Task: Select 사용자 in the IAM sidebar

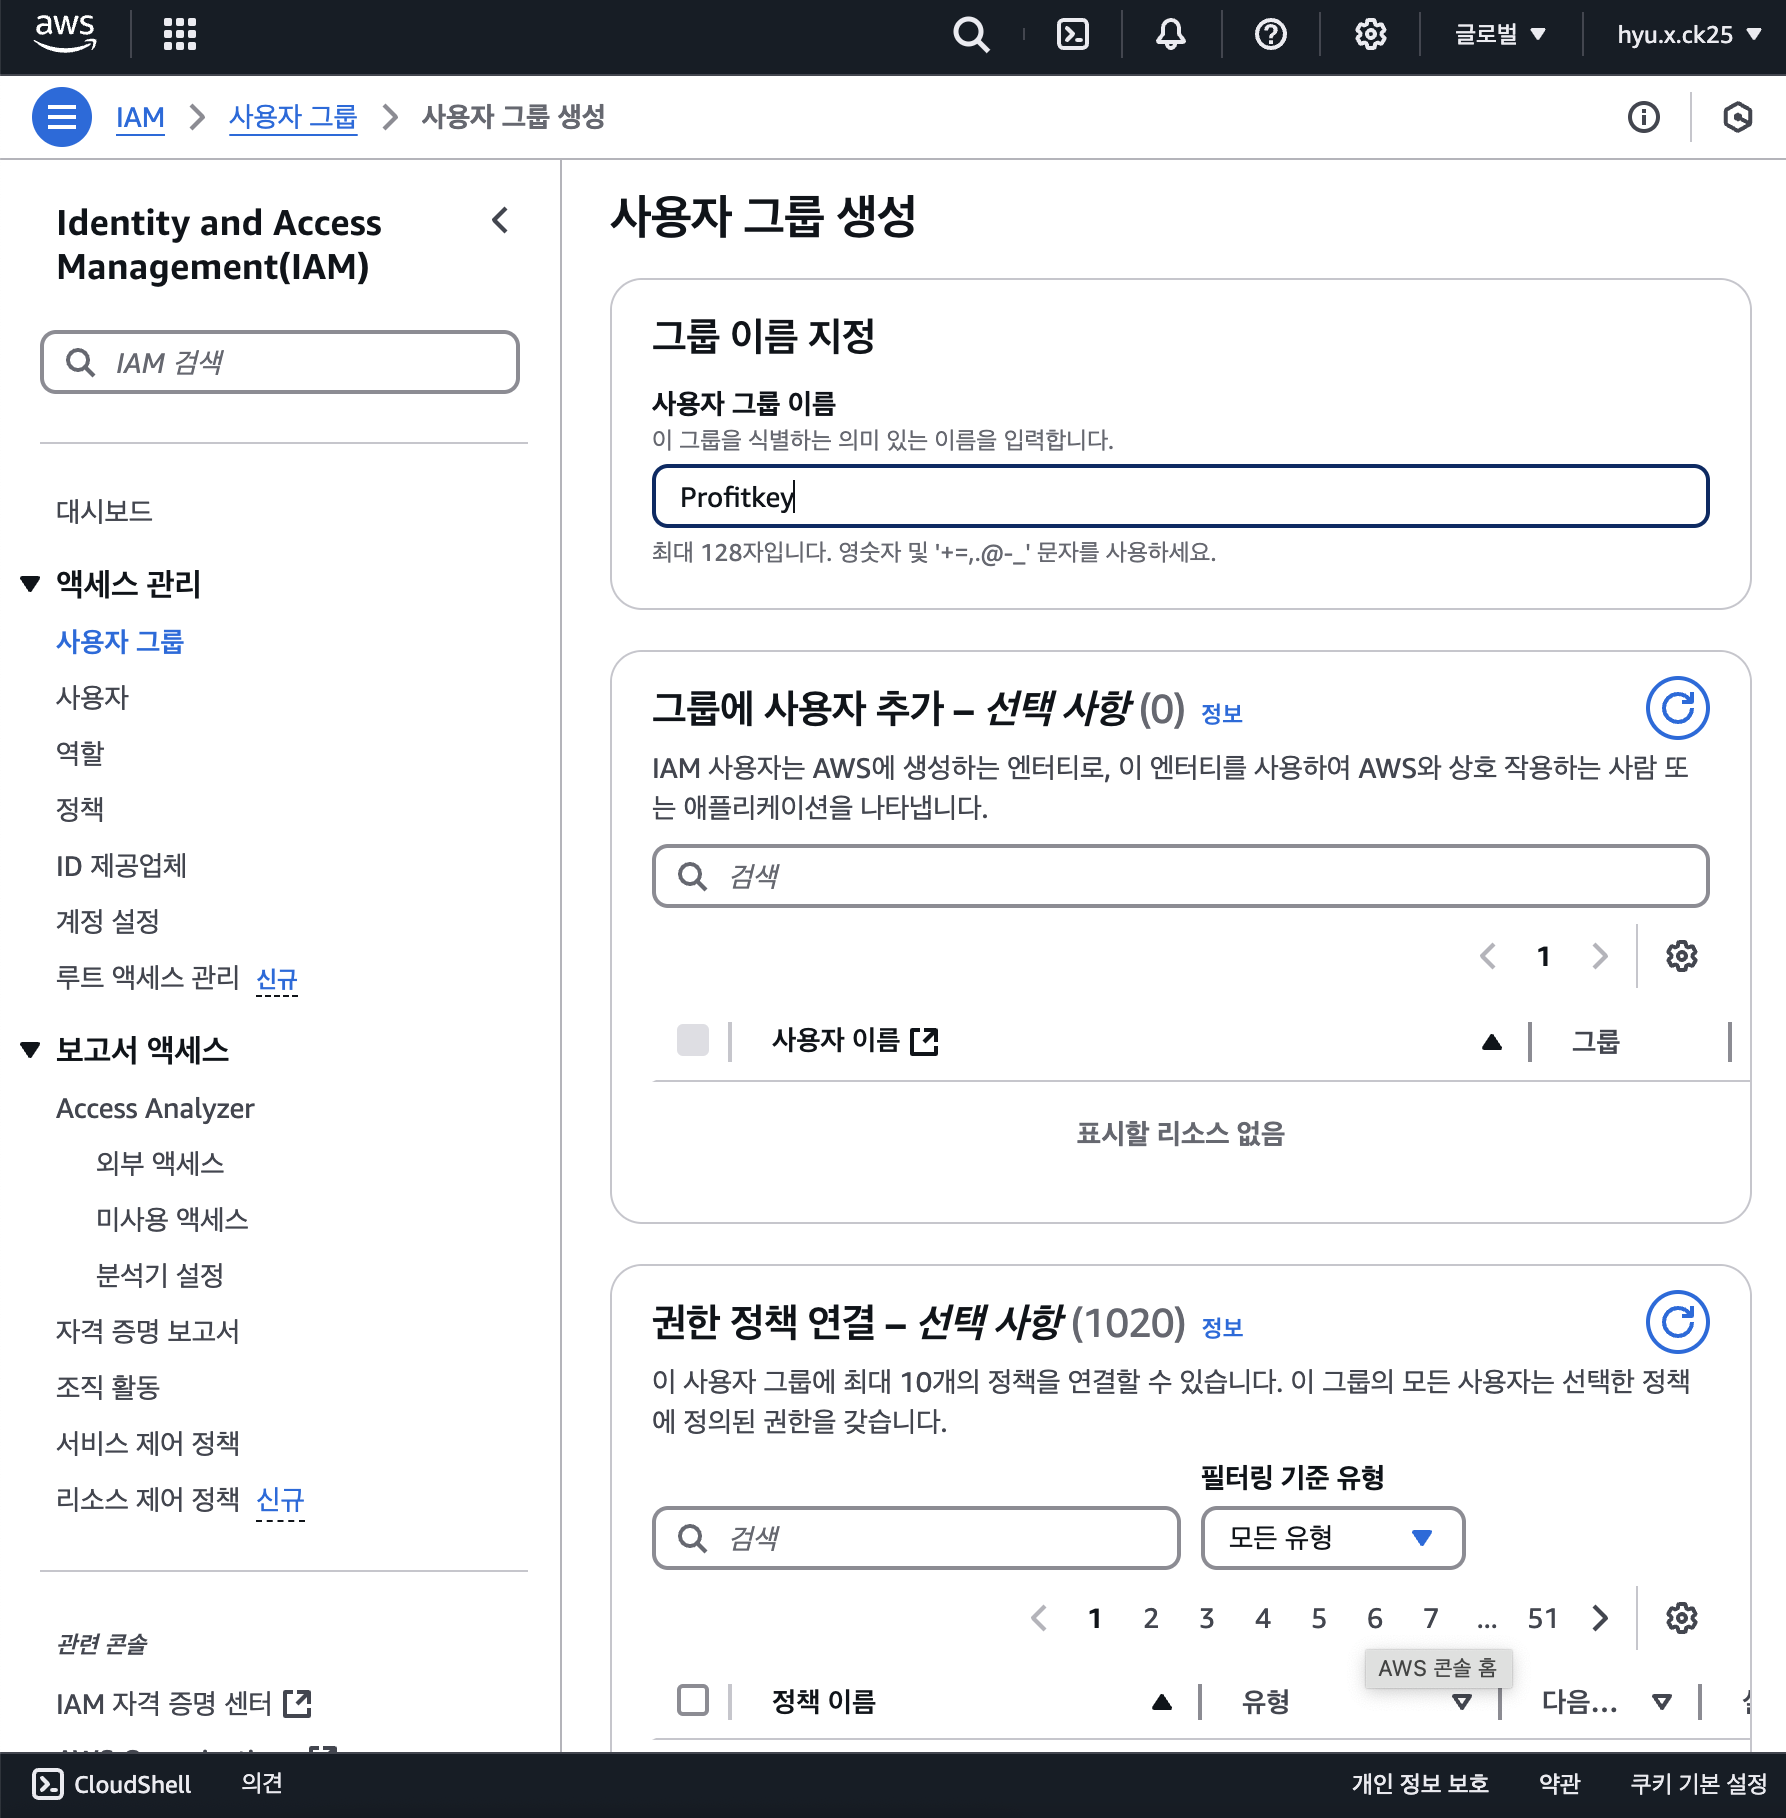Action: [x=92, y=697]
